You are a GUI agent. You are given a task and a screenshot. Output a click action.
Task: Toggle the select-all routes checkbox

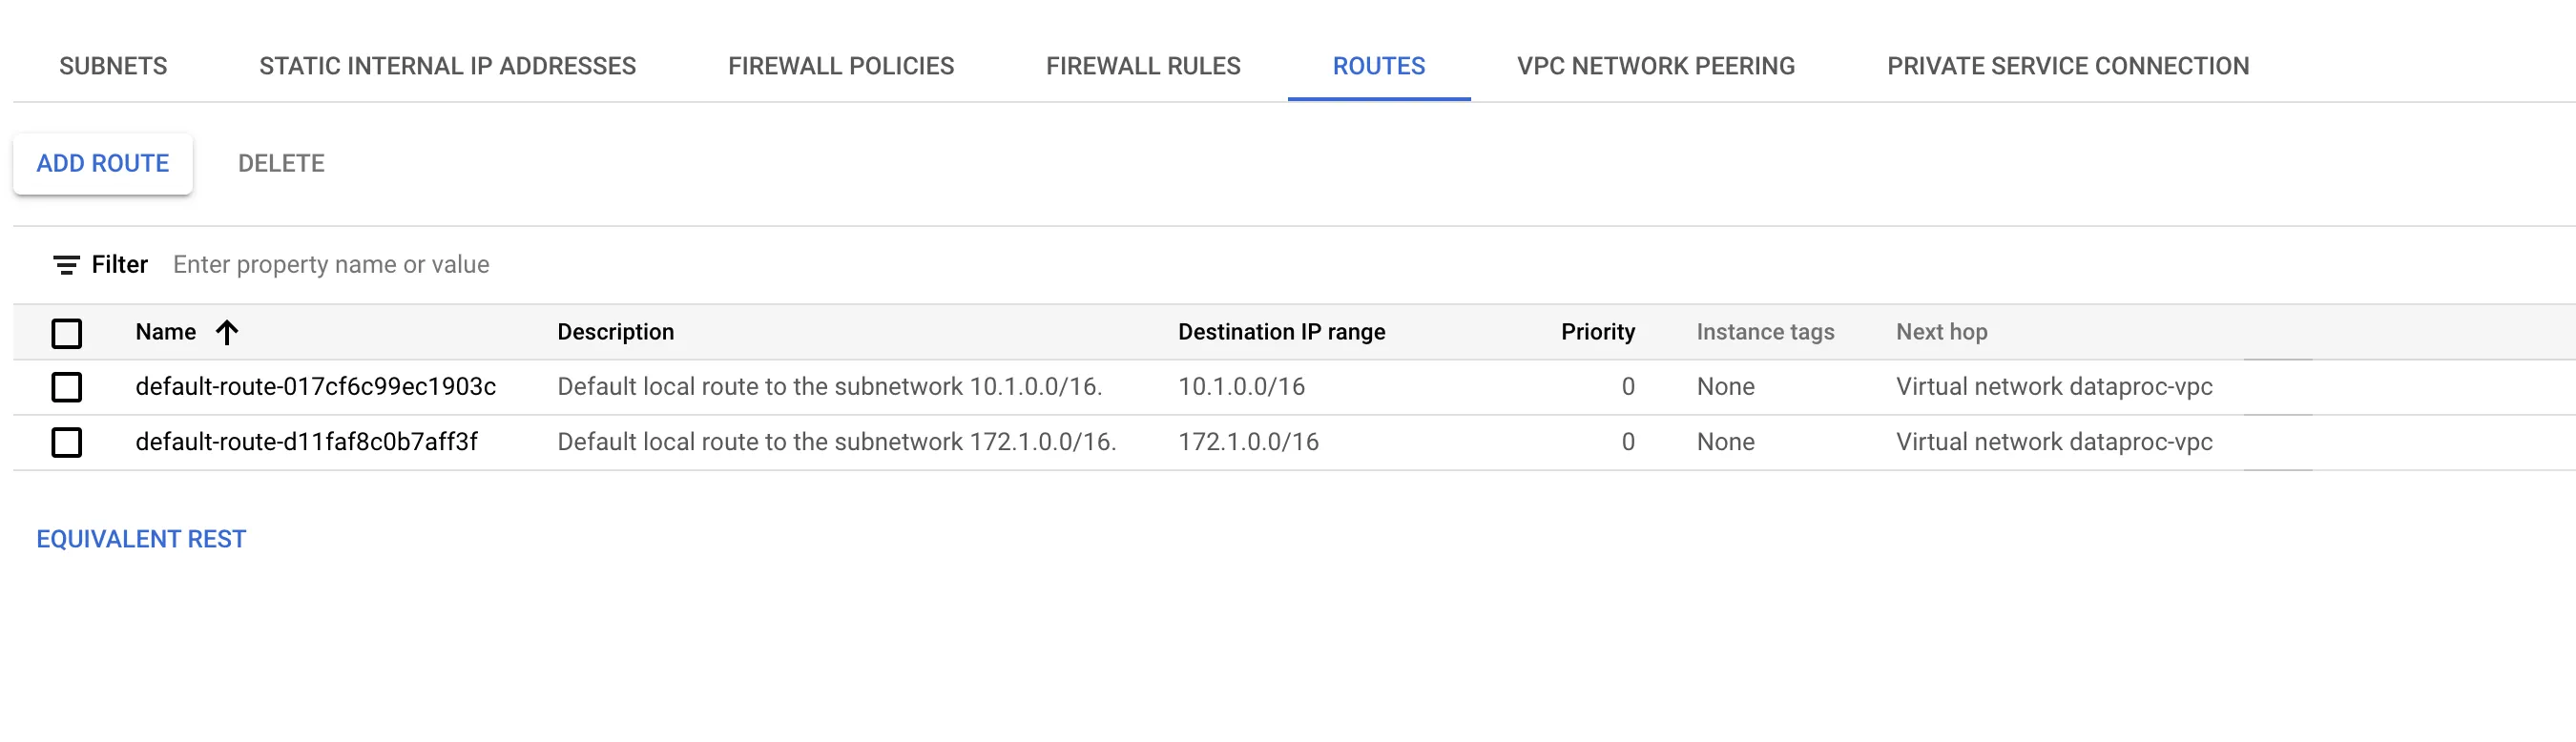67,333
